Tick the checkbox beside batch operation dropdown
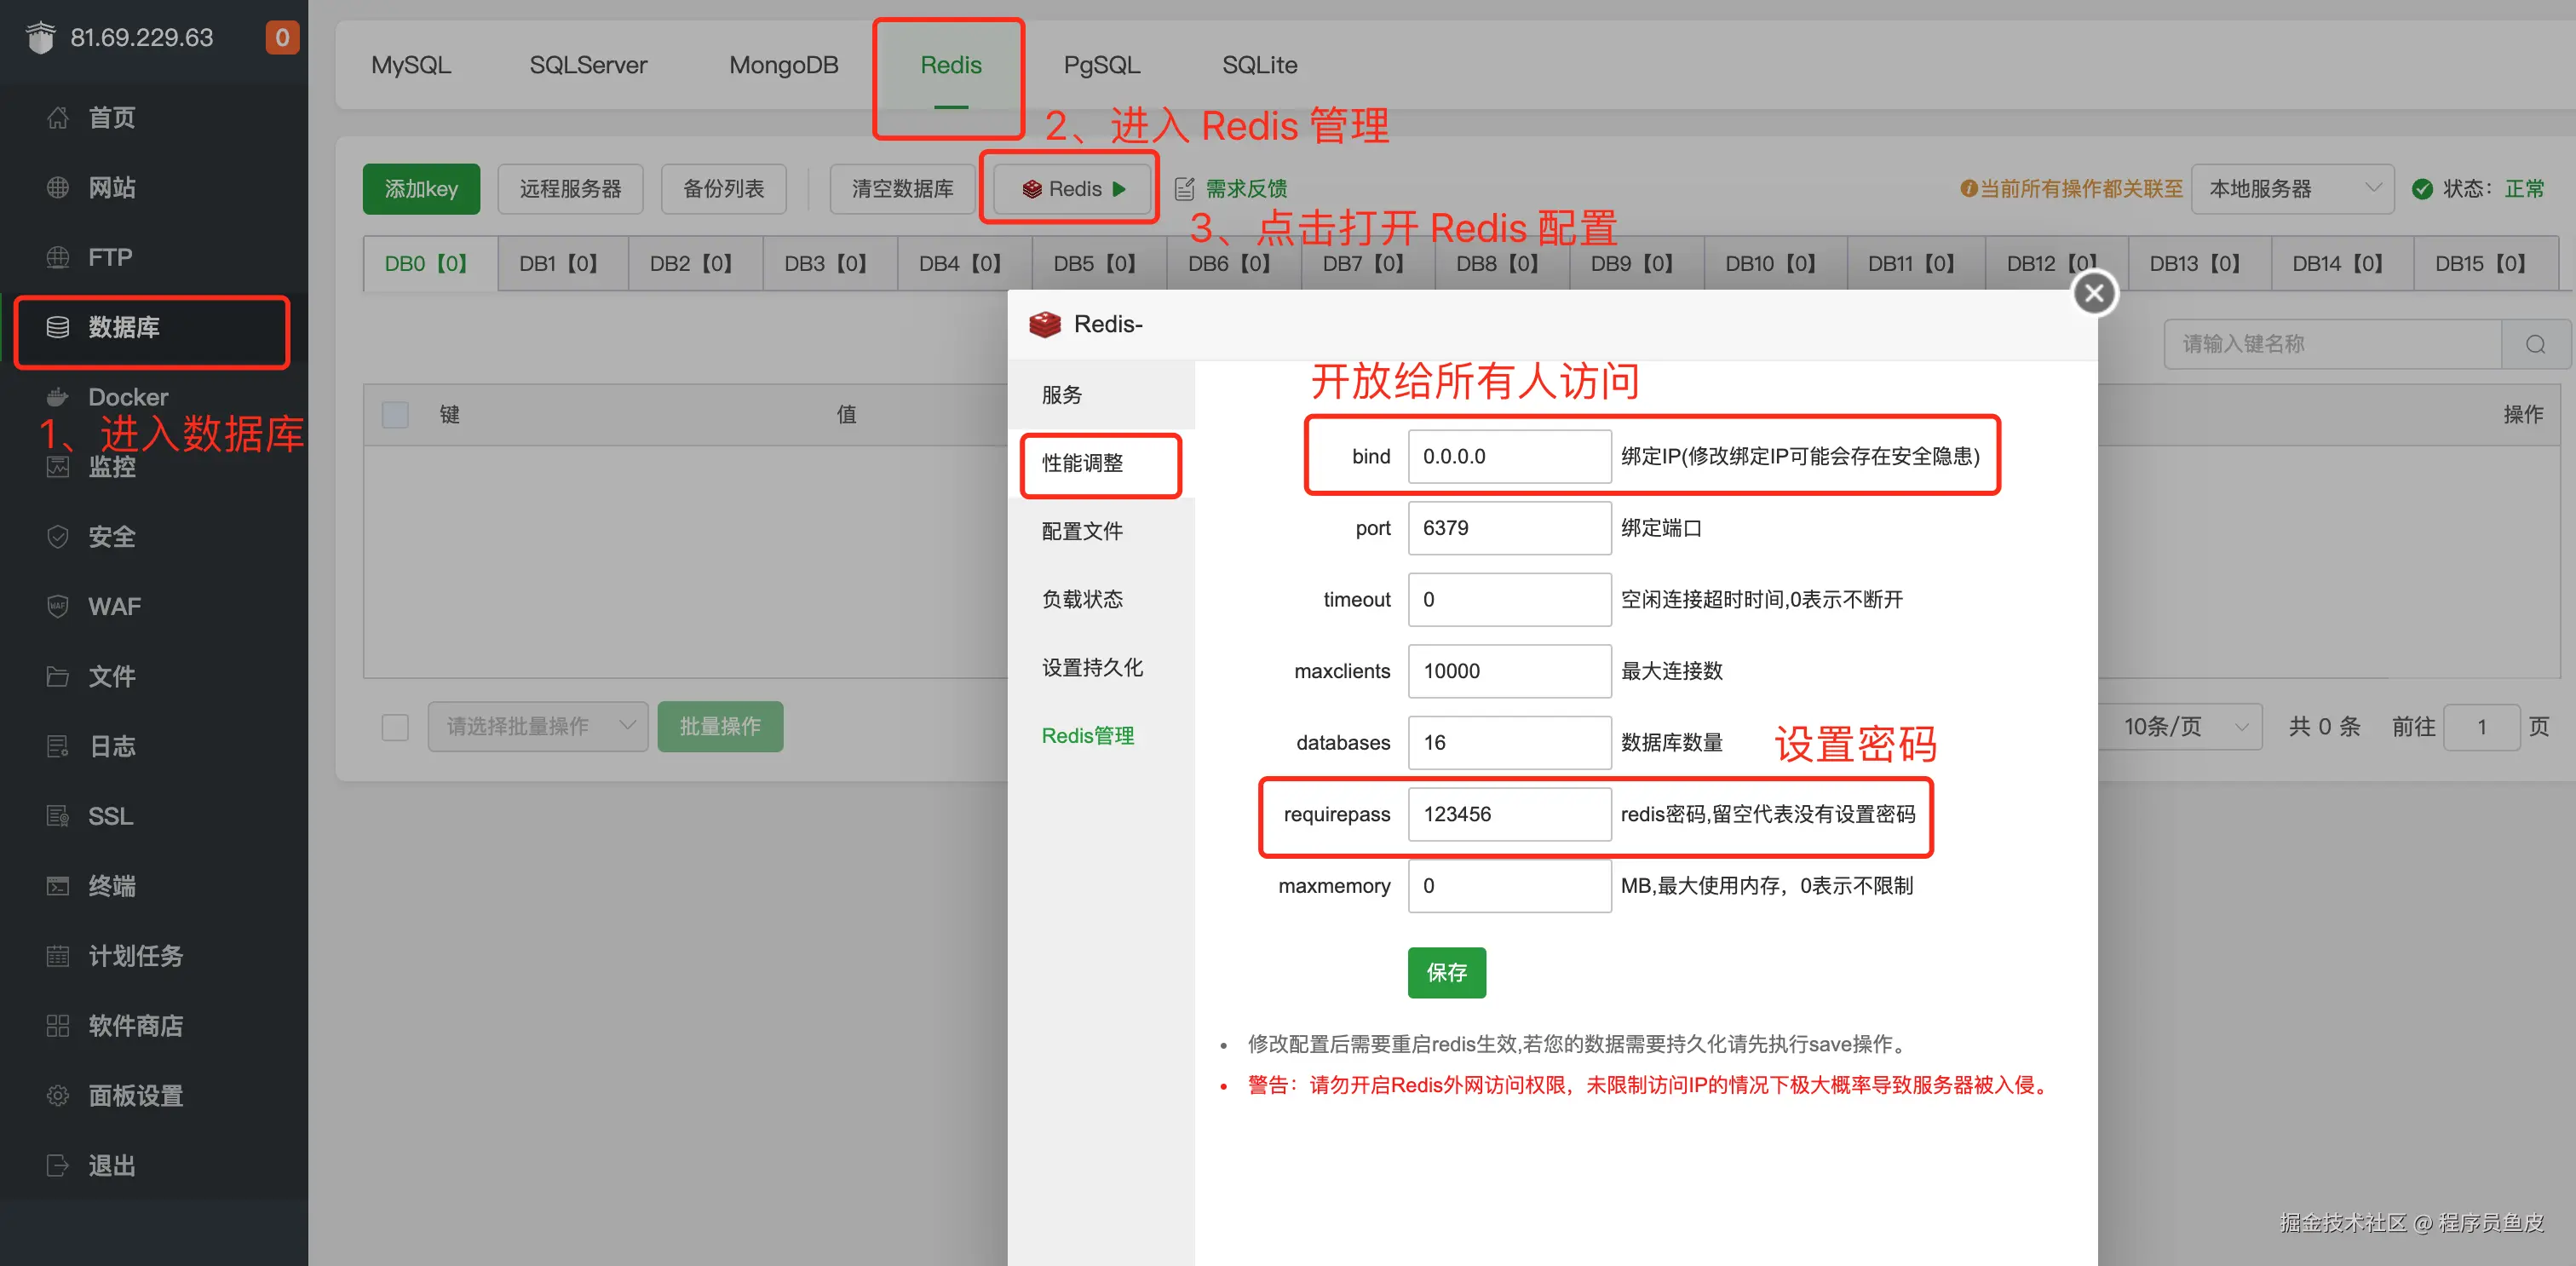The width and height of the screenshot is (2576, 1266). click(x=395, y=727)
